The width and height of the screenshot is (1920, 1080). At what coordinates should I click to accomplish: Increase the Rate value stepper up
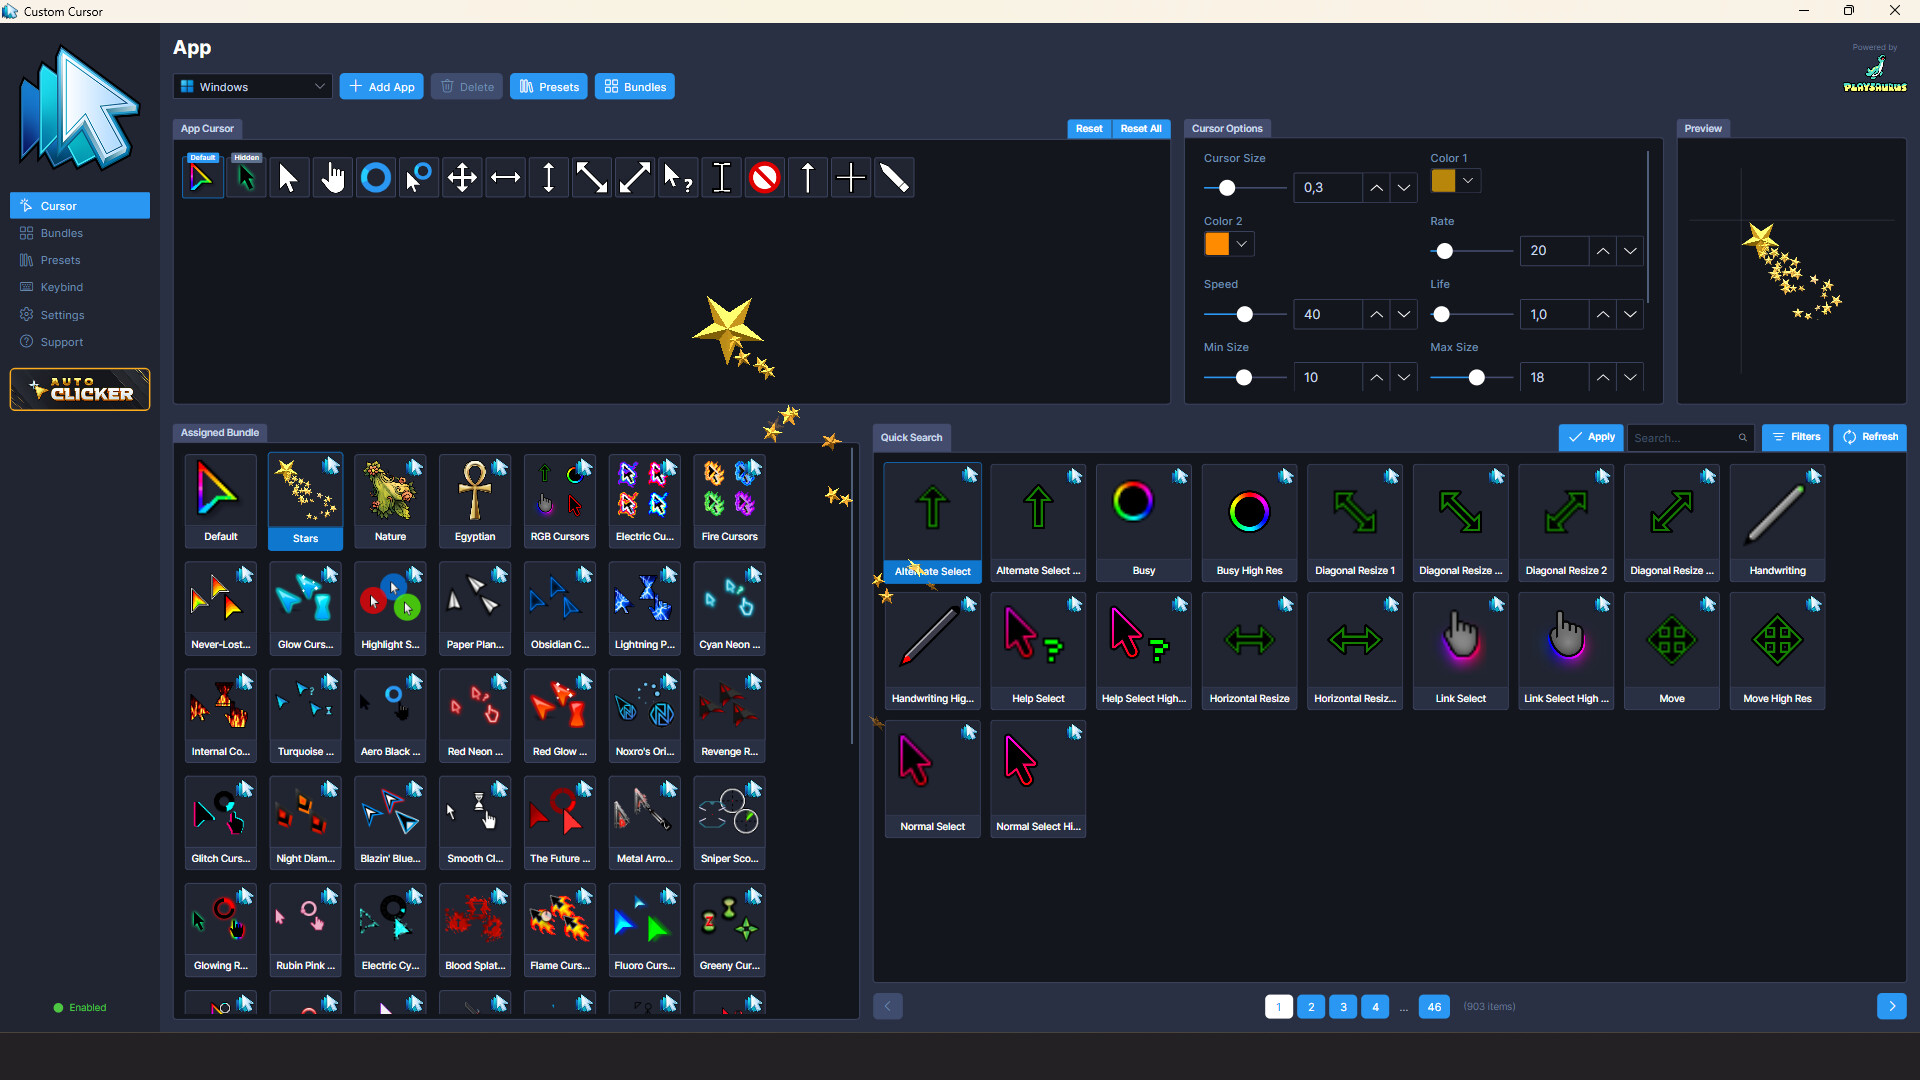point(1603,251)
